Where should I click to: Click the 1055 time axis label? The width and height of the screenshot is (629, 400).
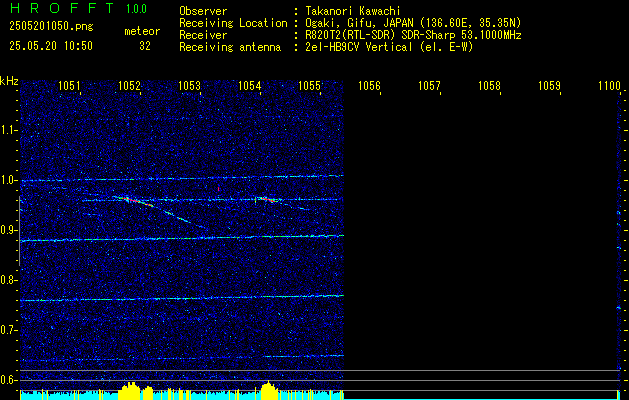[310, 86]
